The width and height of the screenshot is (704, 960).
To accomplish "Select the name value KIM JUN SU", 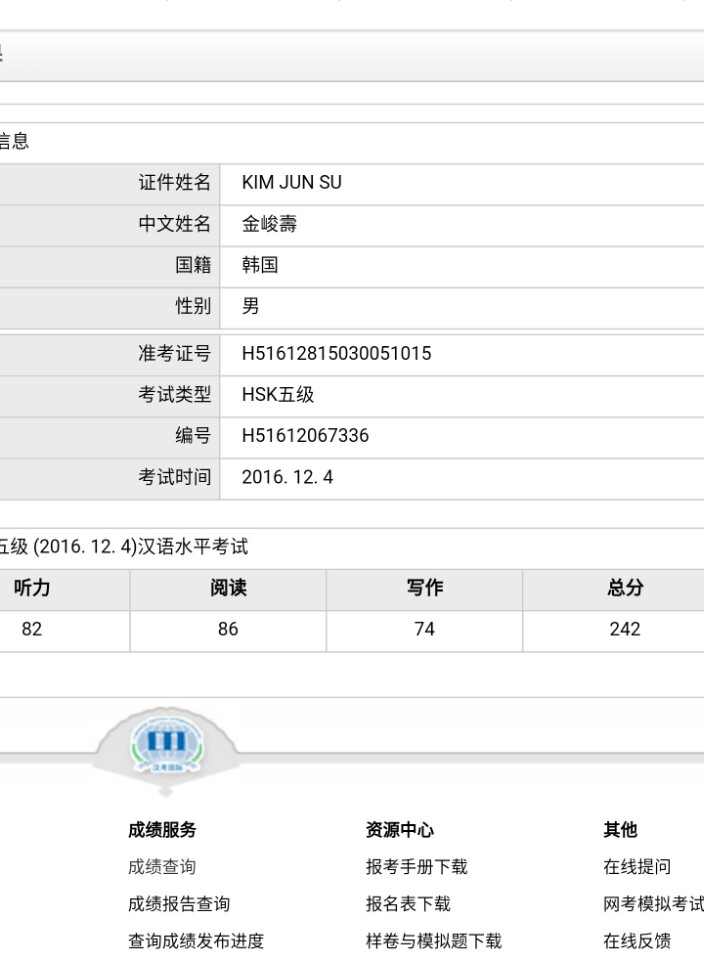I will point(292,182).
